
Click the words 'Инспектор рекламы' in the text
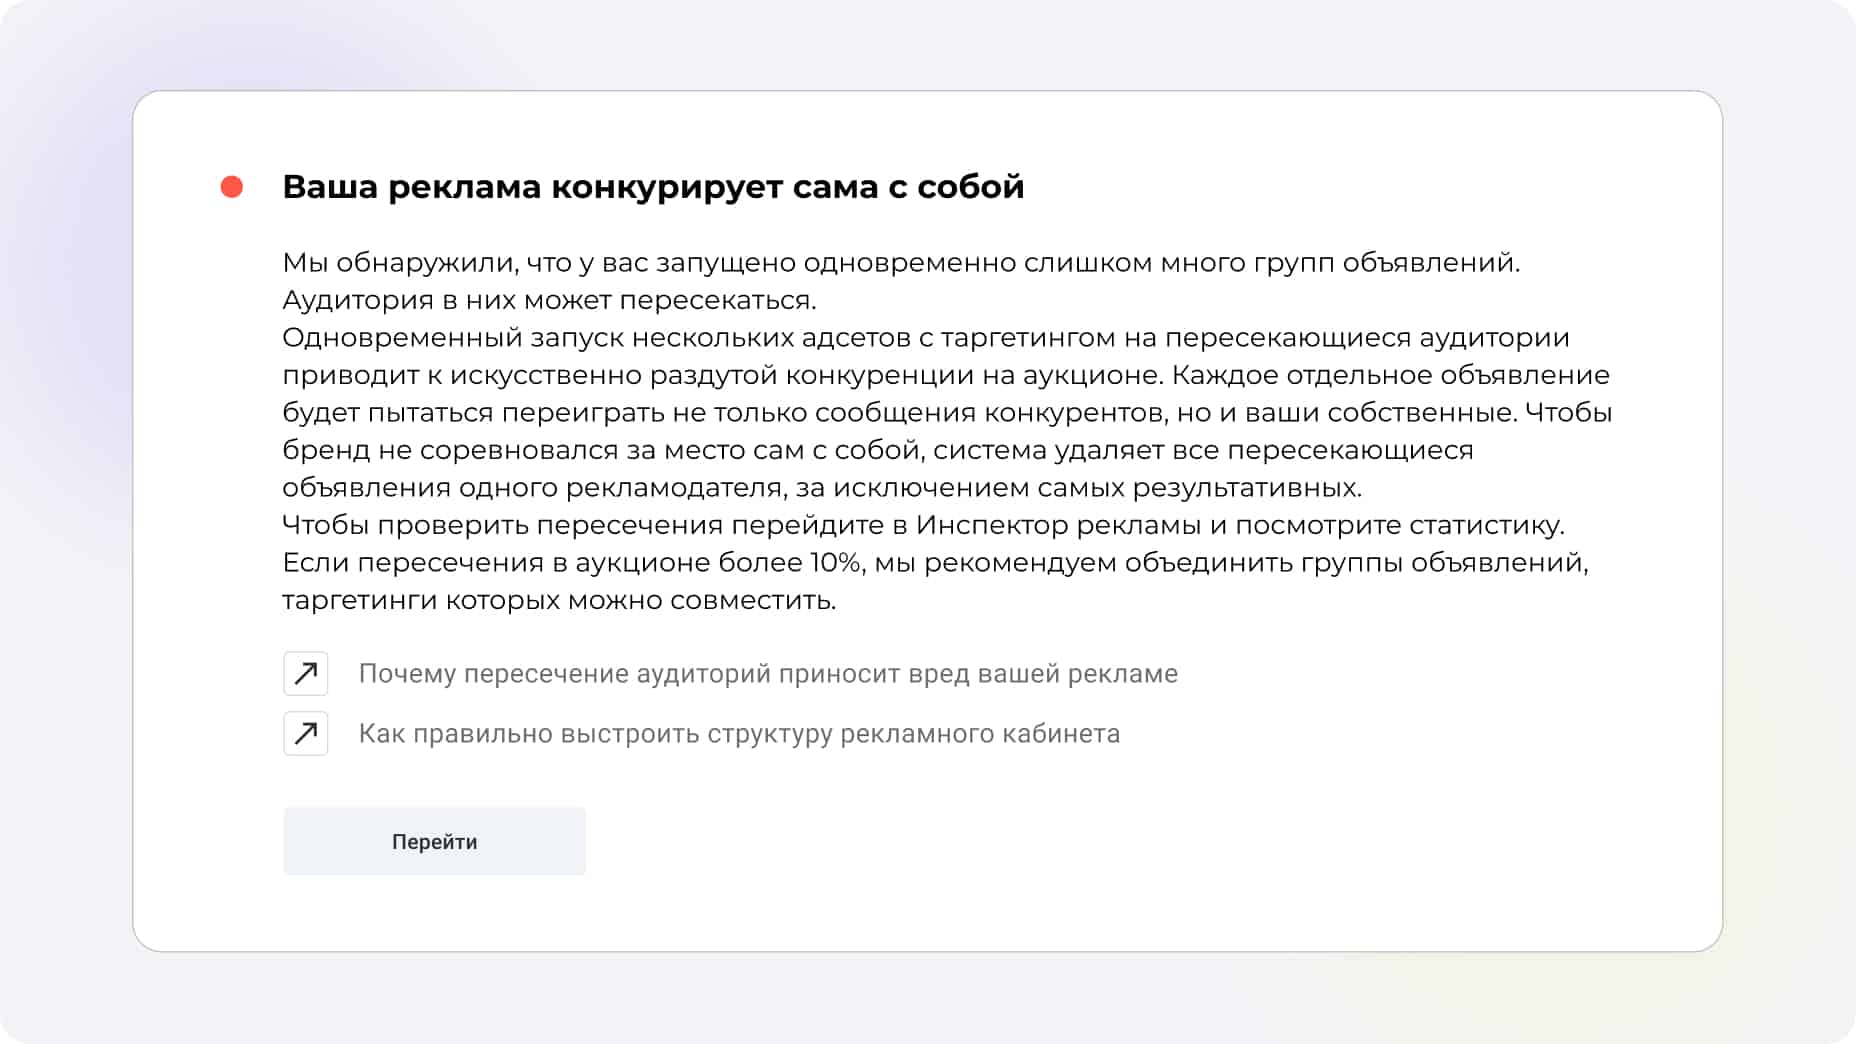pos(1058,525)
